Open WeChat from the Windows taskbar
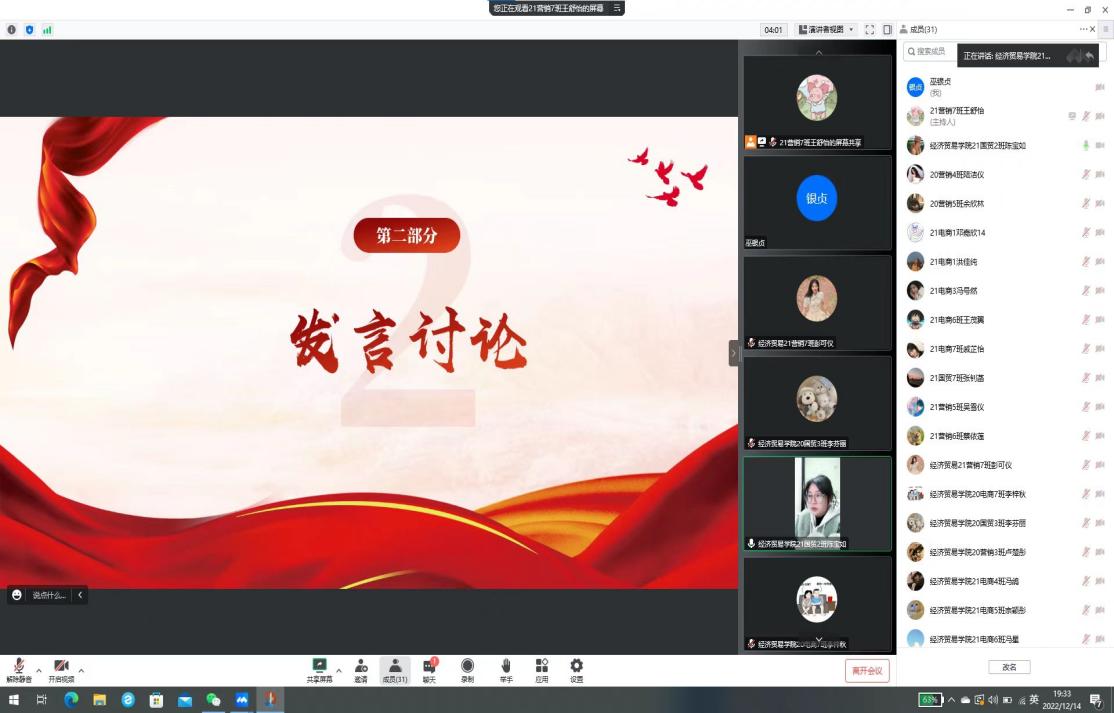1114x713 pixels. point(213,700)
